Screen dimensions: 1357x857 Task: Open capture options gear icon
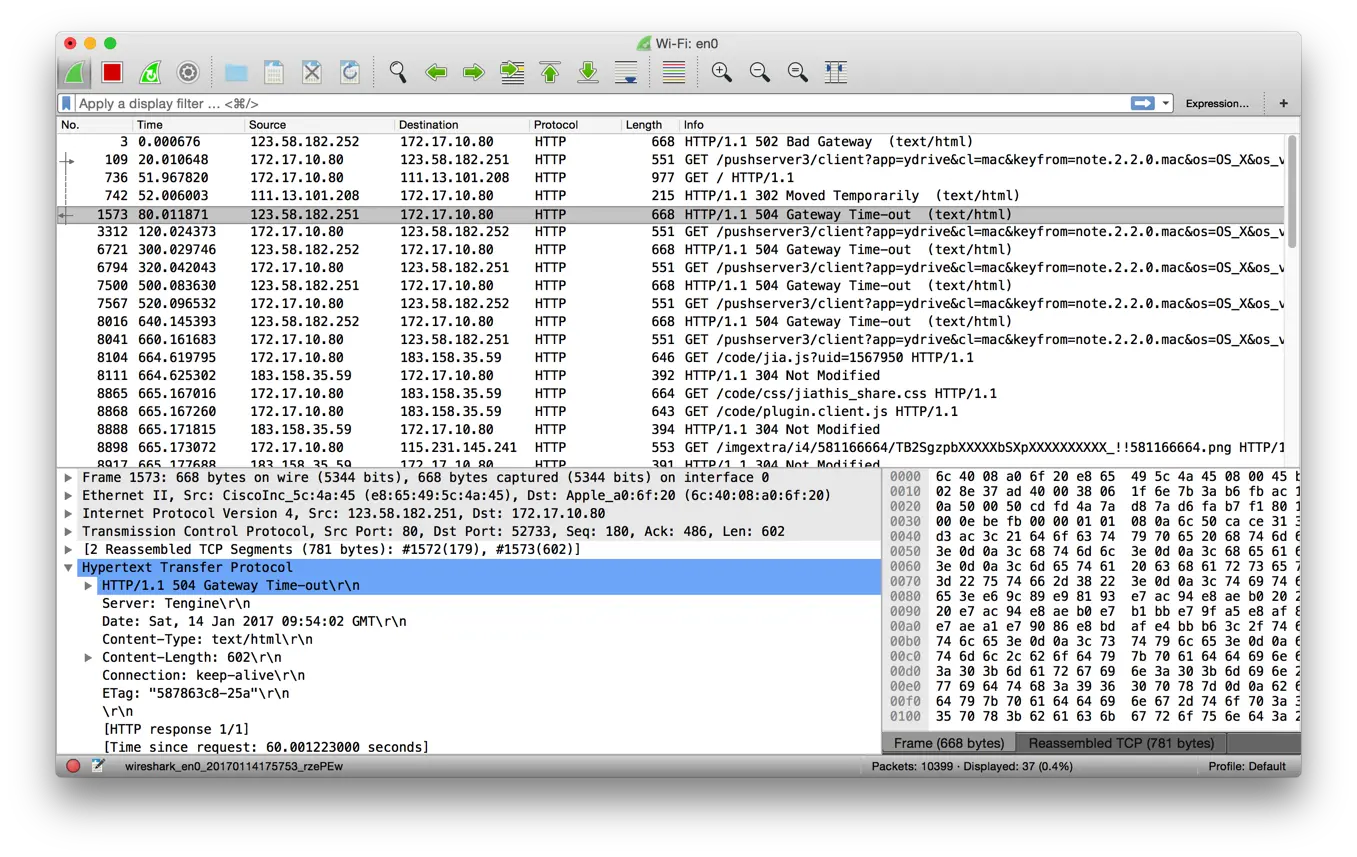coord(188,72)
